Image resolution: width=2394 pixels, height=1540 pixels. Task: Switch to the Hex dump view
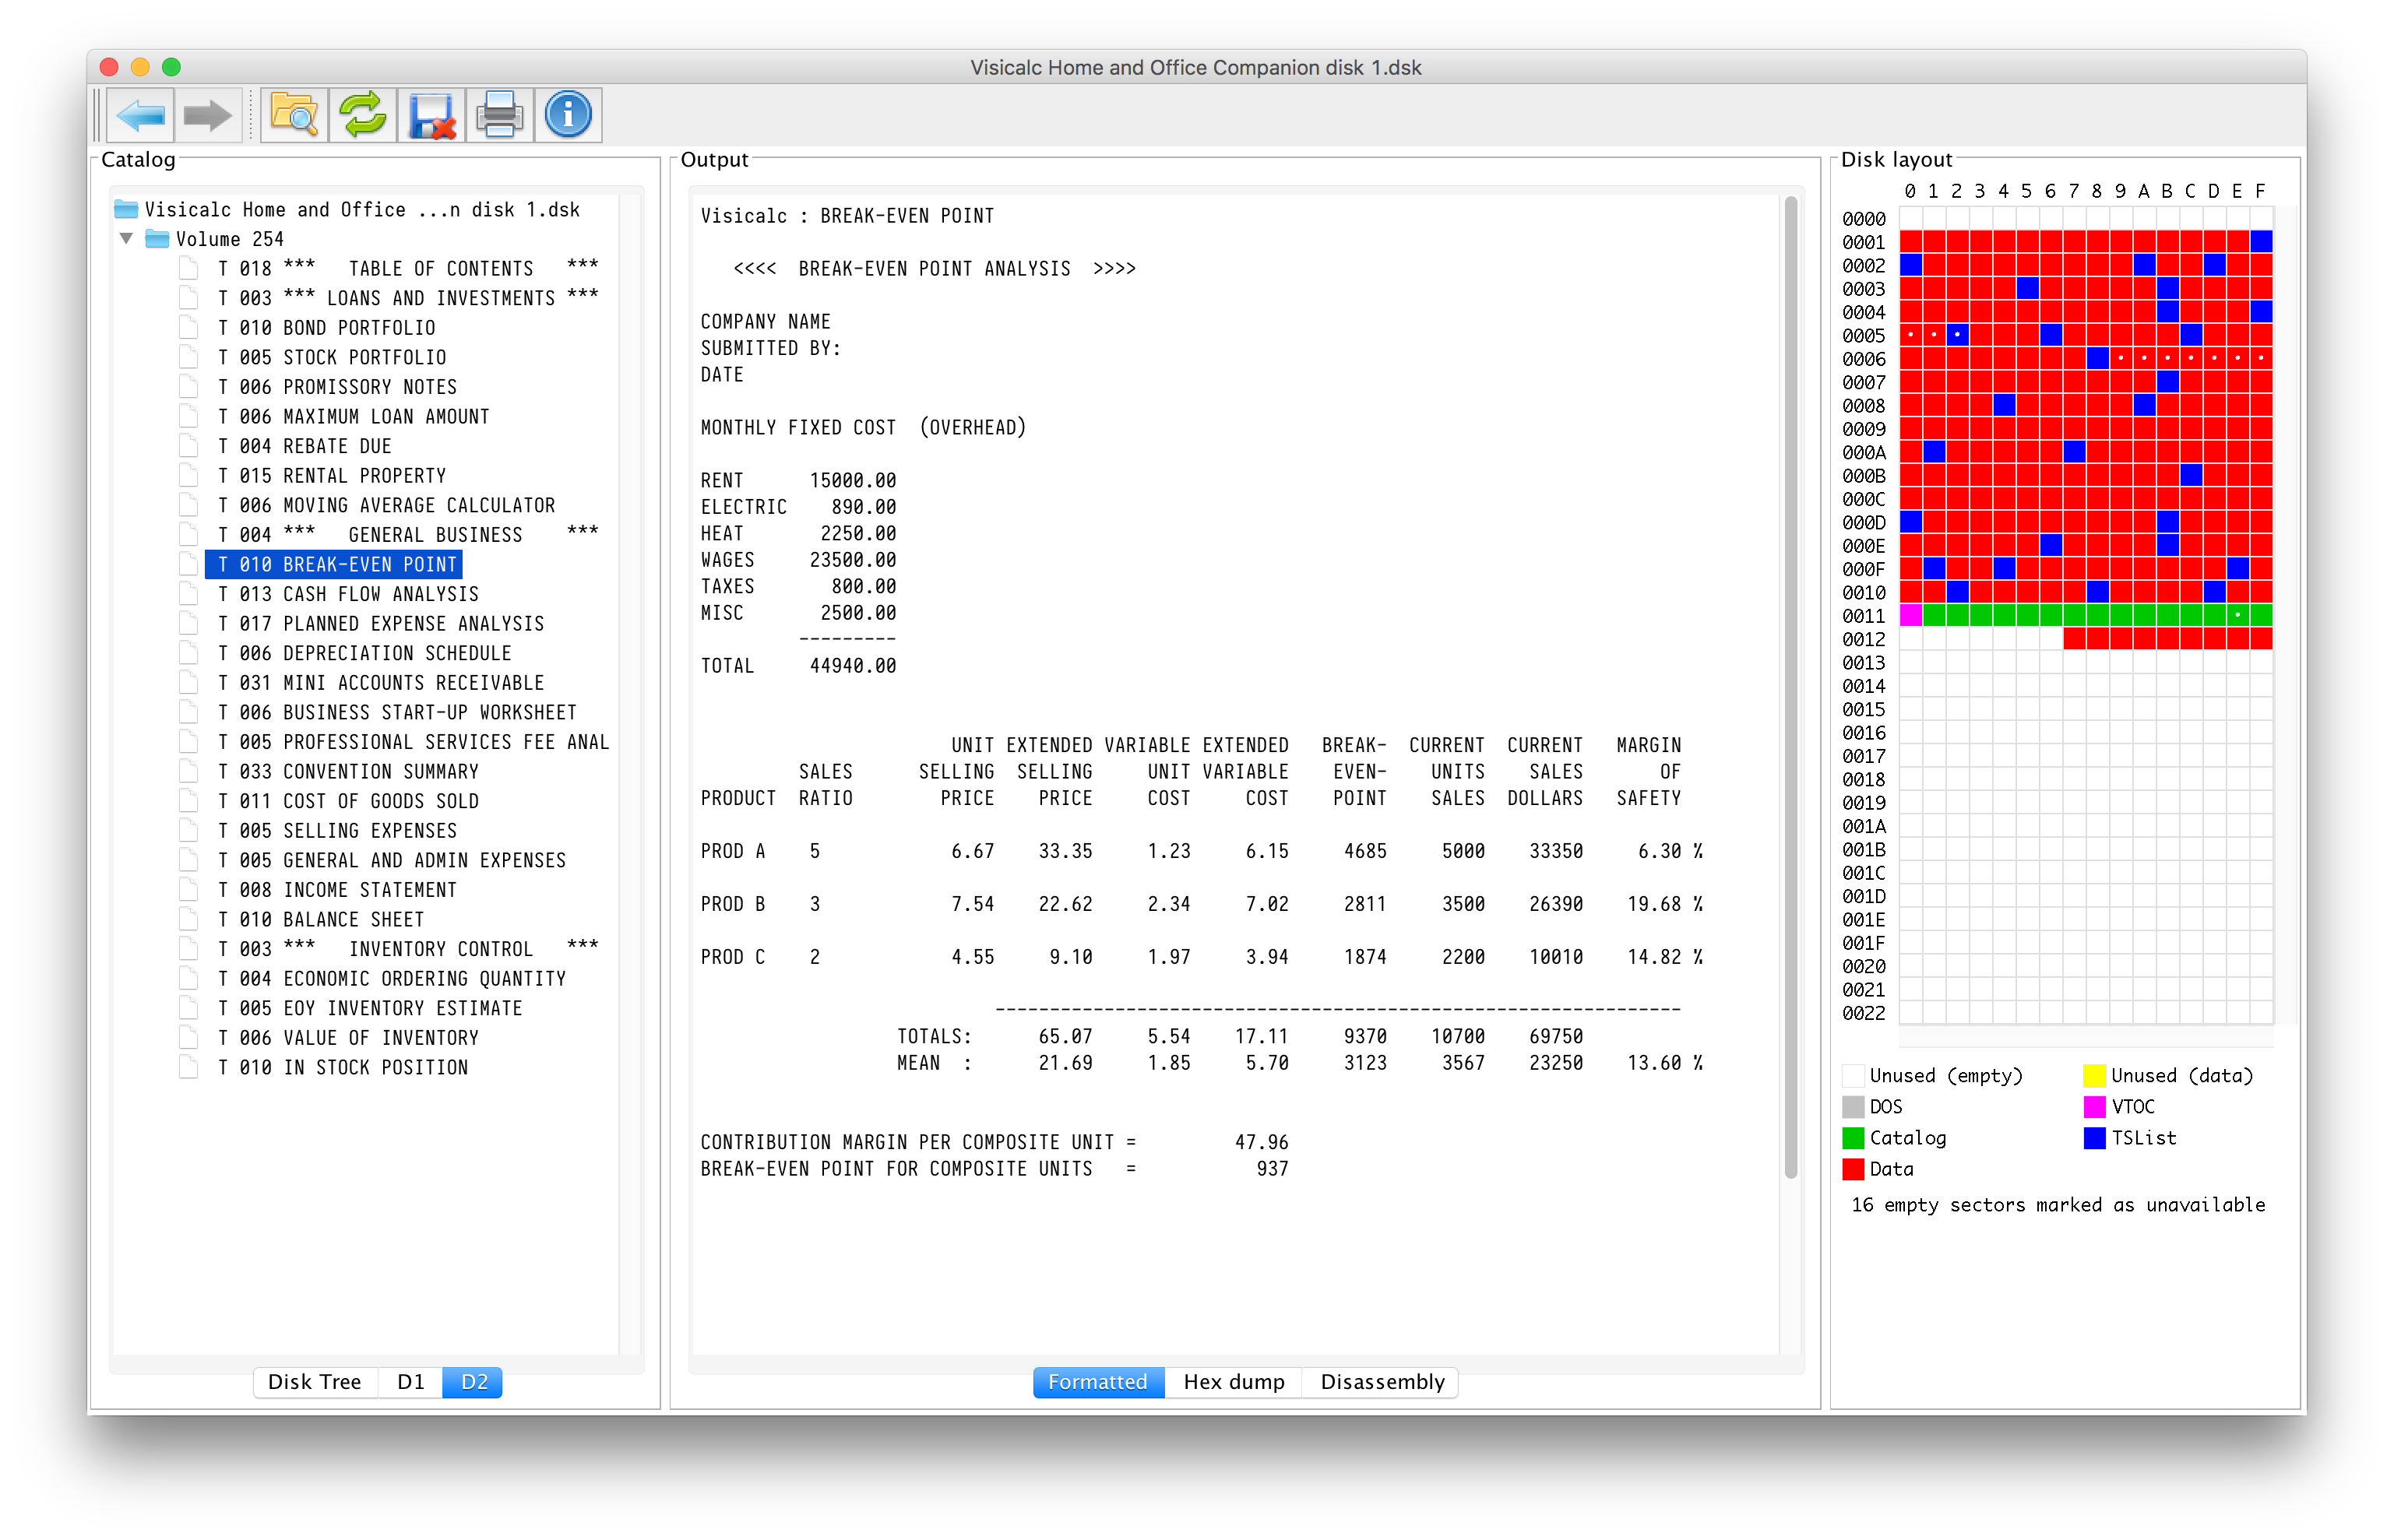pyautogui.click(x=1233, y=1382)
